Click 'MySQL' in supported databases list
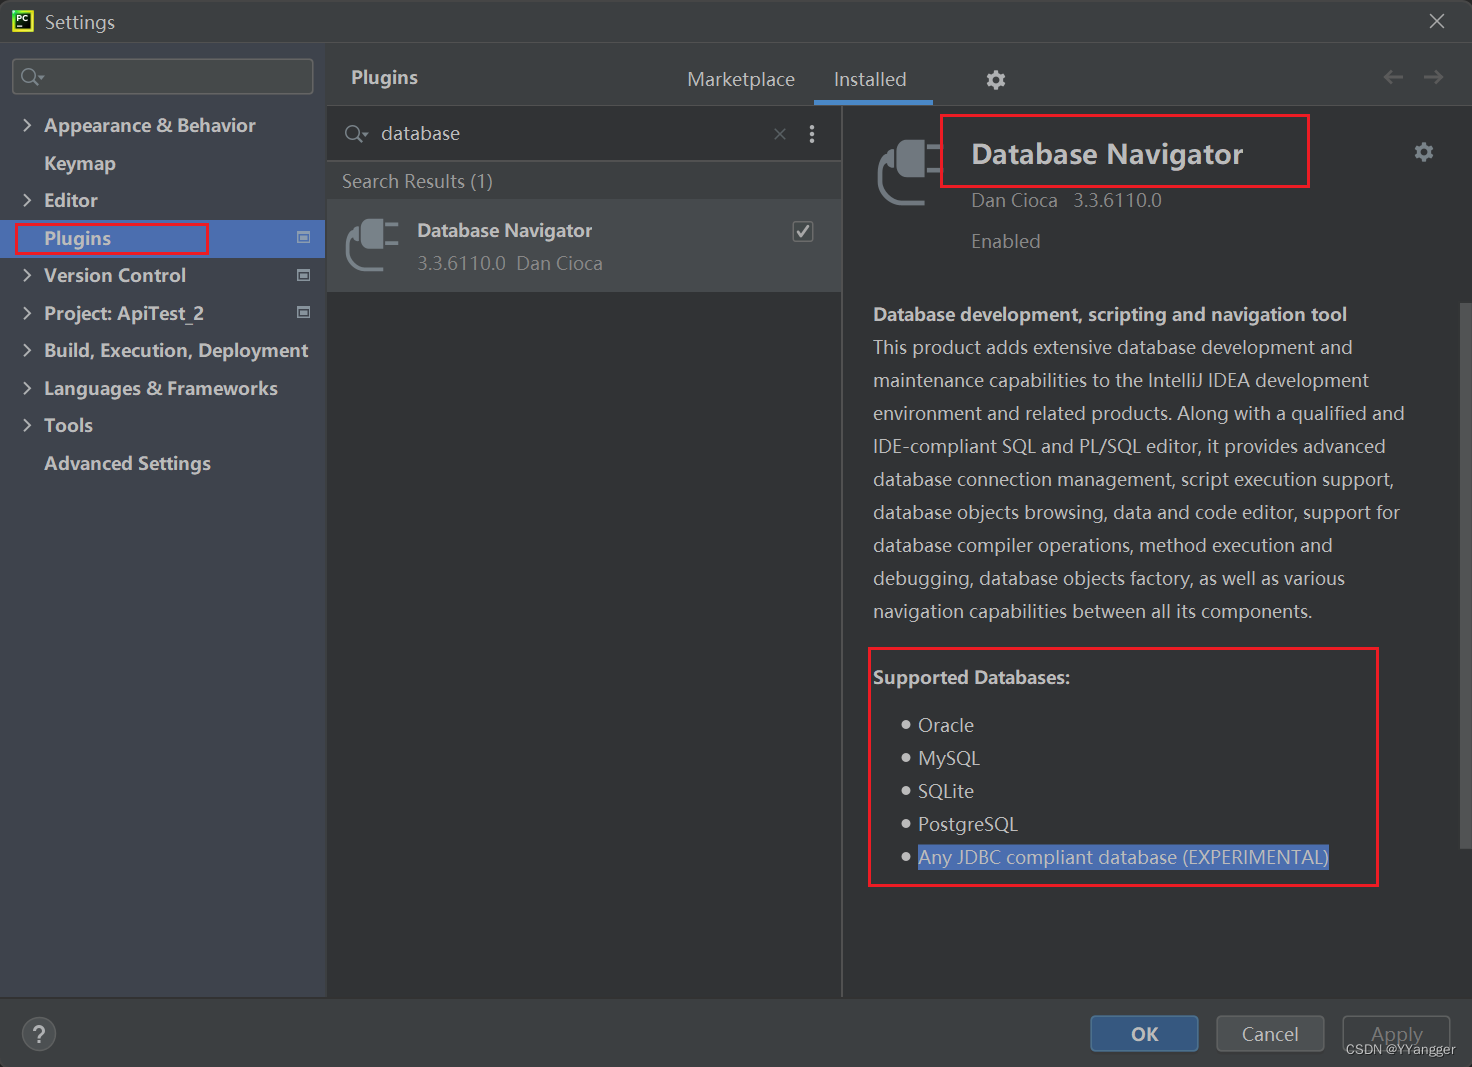Image resolution: width=1472 pixels, height=1067 pixels. click(949, 758)
